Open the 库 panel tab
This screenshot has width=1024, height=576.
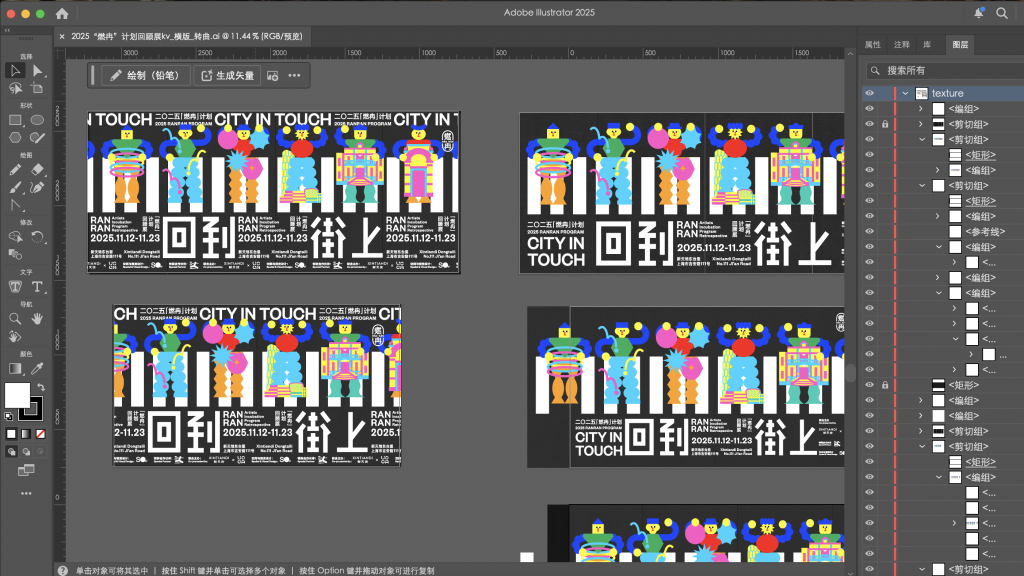pos(927,45)
